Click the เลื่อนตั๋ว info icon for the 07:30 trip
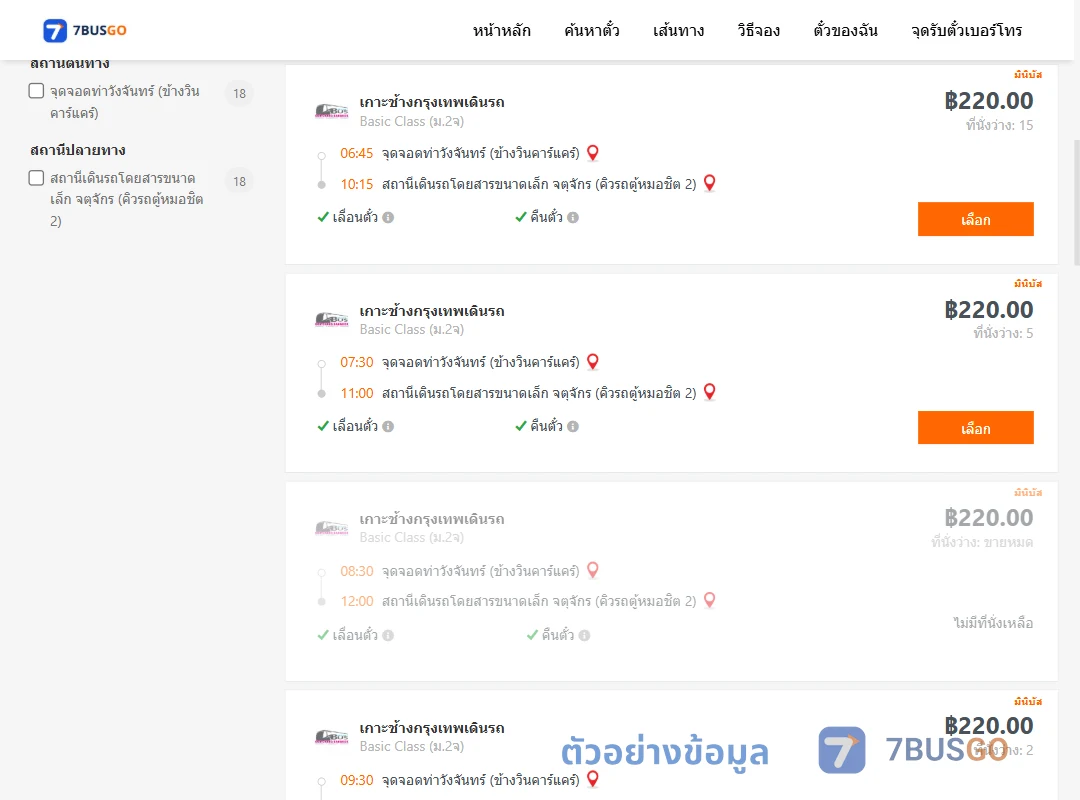The image size is (1080, 800). tap(388, 427)
